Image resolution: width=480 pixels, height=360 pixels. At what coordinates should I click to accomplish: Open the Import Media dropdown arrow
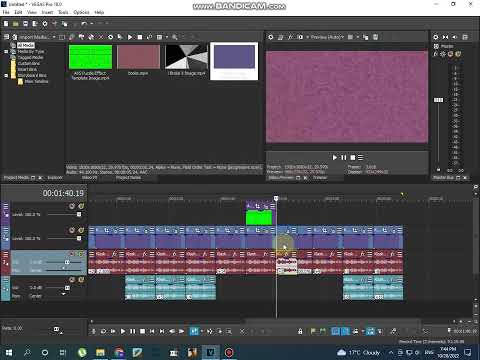click(x=54, y=37)
